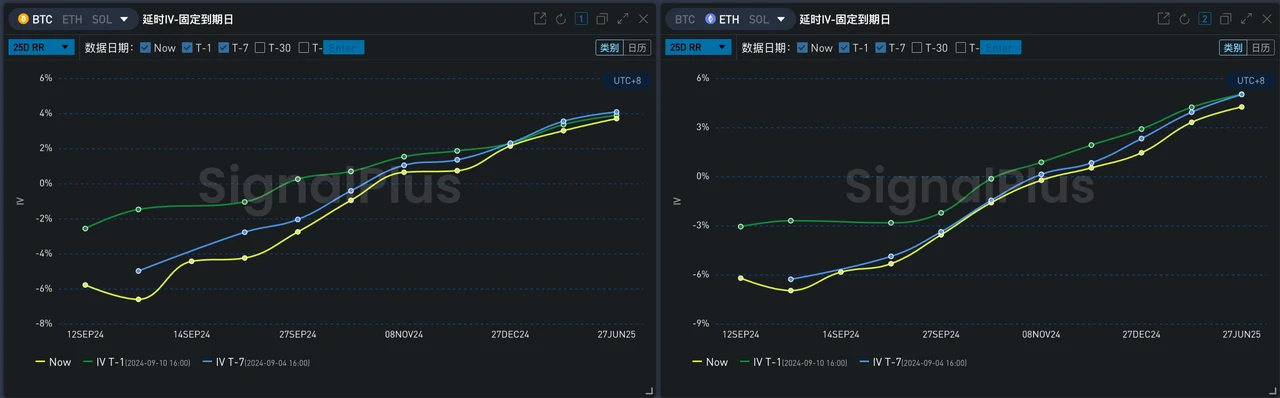Click UTC+8 timezone label in BTC chart
Viewport: 1280px width, 398px height.
pyautogui.click(x=627, y=81)
